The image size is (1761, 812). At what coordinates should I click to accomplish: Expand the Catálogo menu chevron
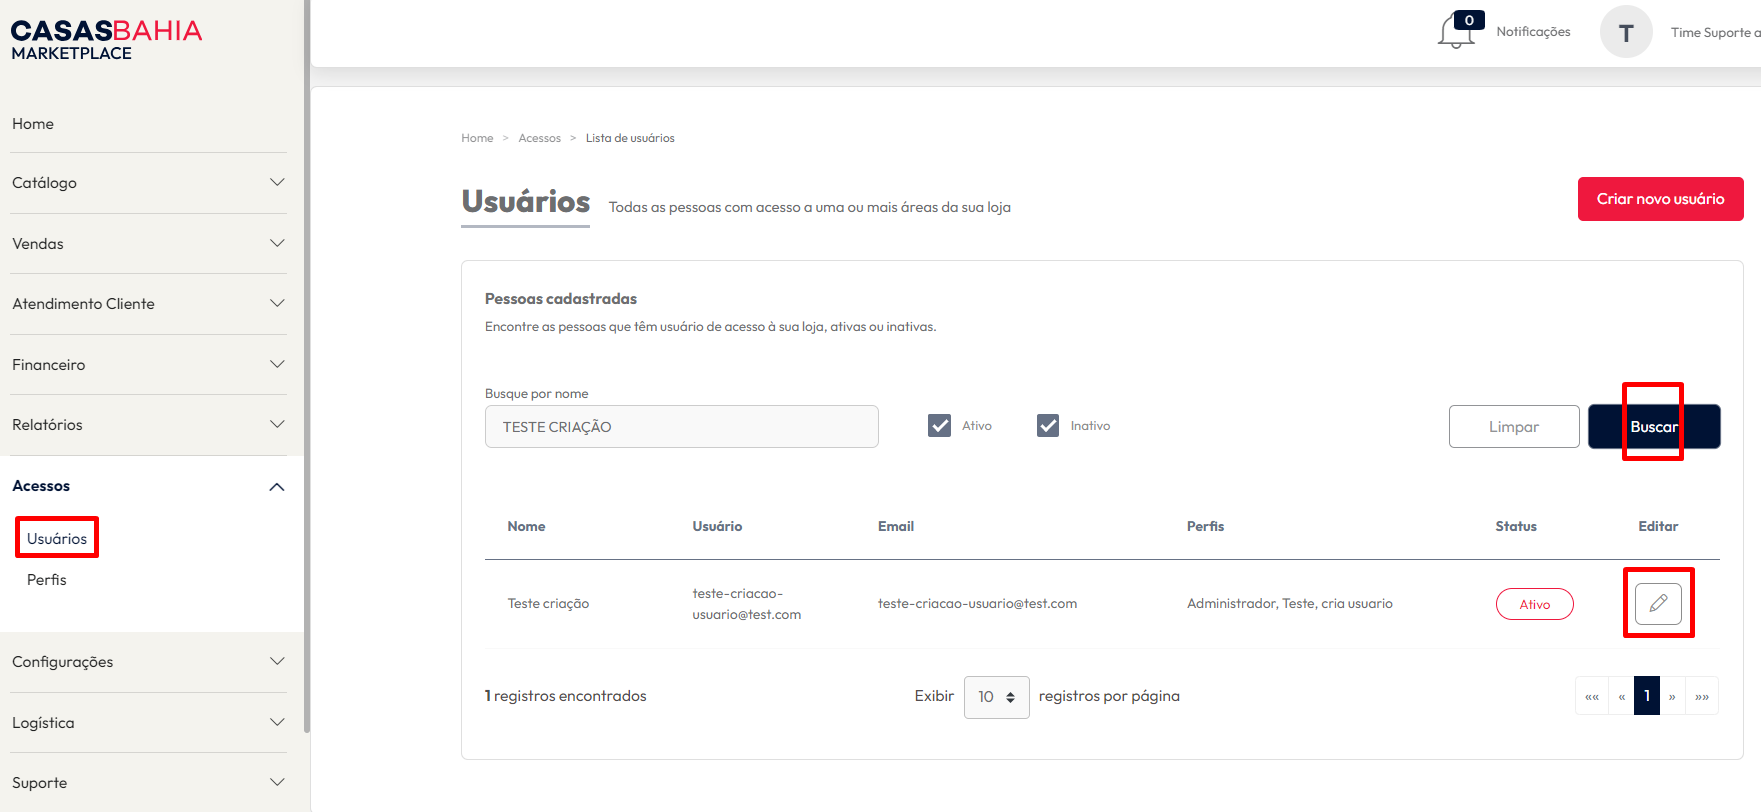pyautogui.click(x=277, y=182)
